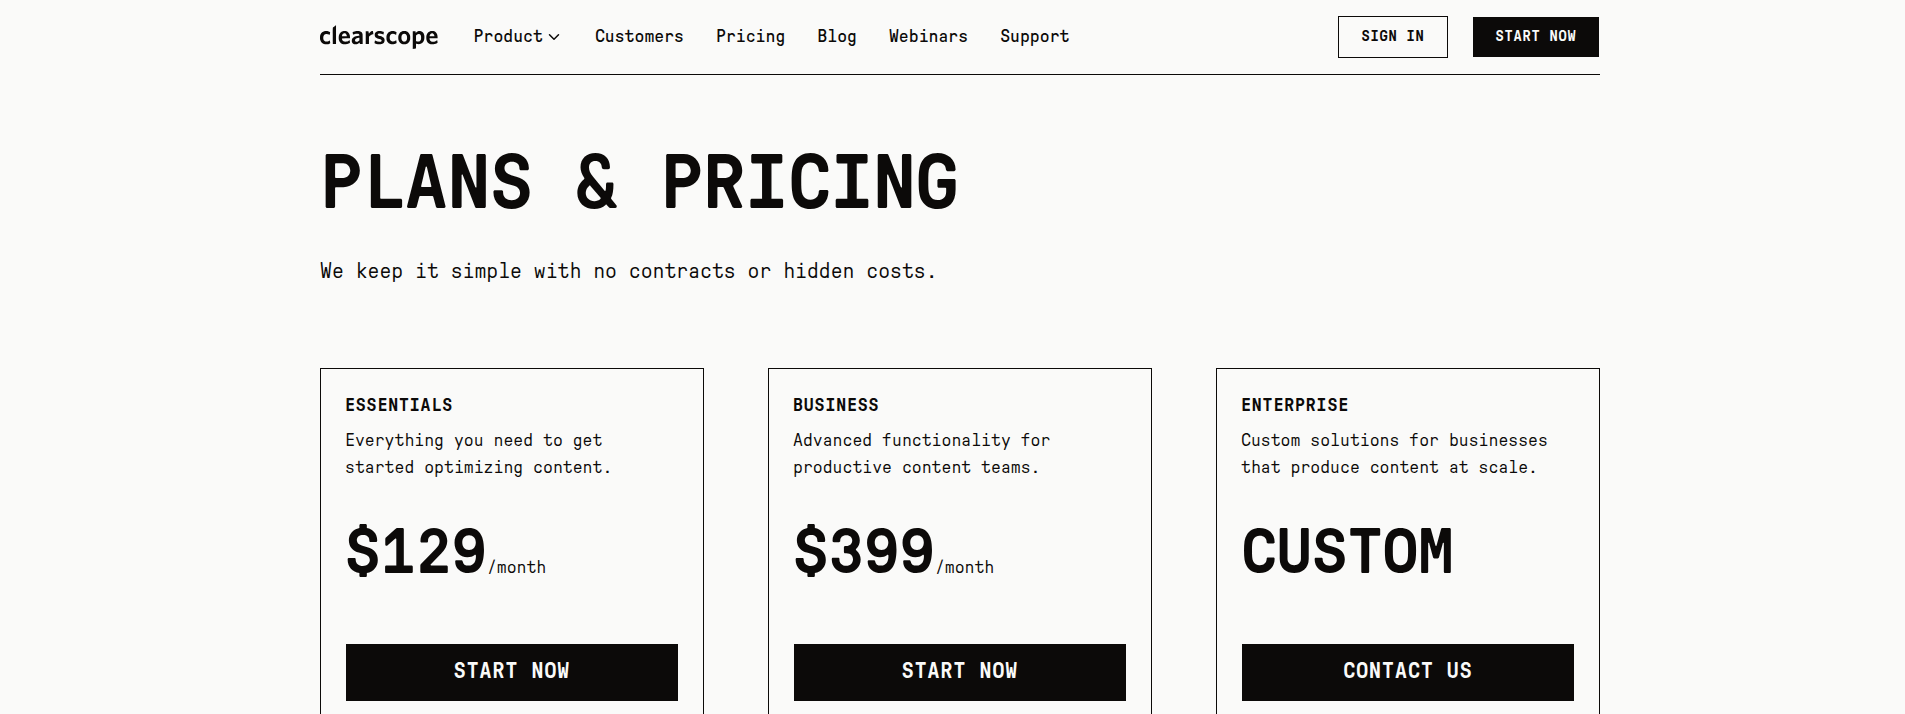Click the CUSTOM pricing label
Viewport: 1905px width, 714px height.
click(1346, 550)
